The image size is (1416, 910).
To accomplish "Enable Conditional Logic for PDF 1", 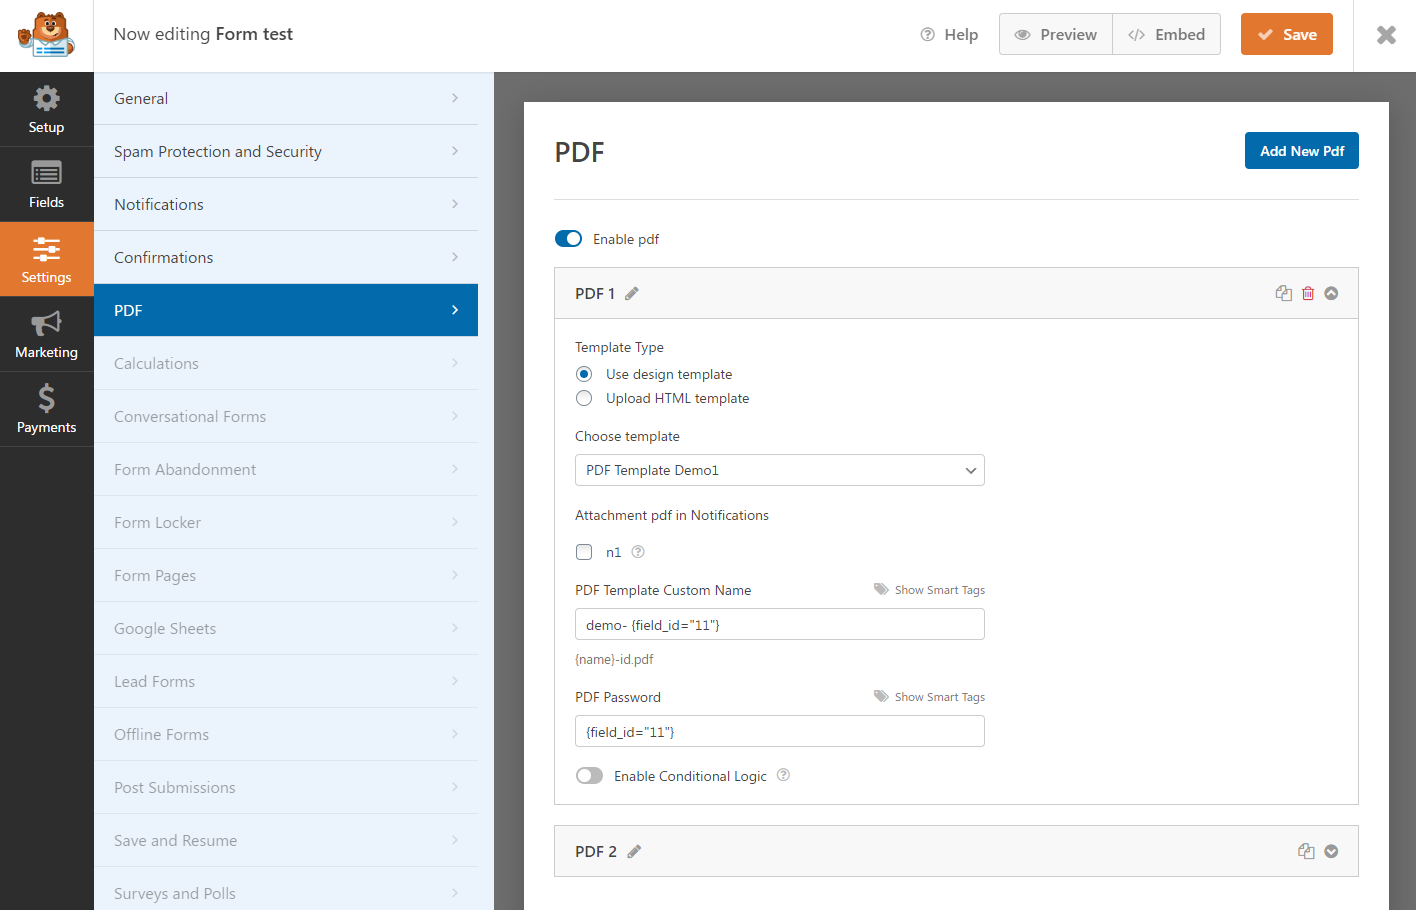I will (589, 775).
